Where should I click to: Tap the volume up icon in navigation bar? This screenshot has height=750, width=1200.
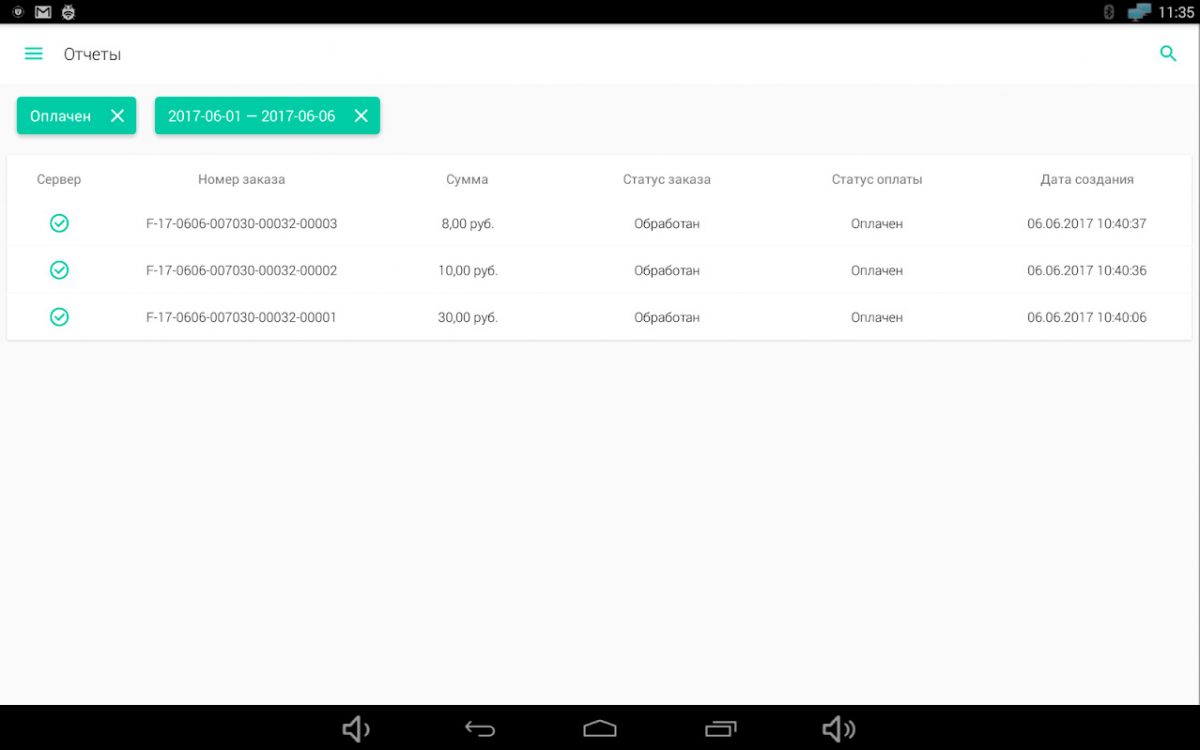point(839,729)
